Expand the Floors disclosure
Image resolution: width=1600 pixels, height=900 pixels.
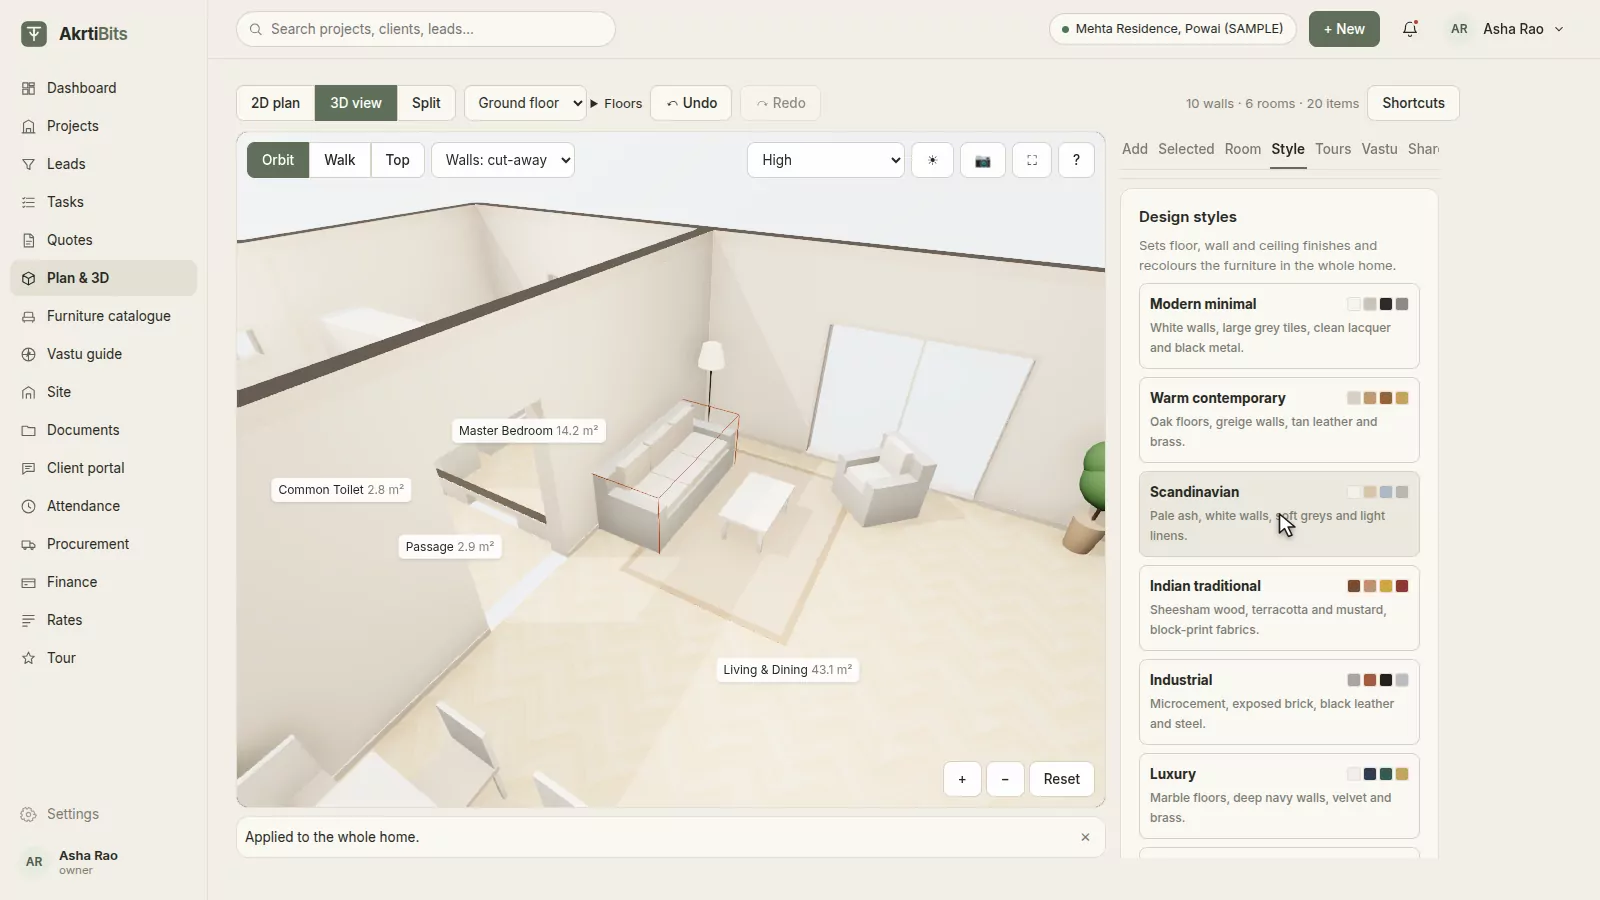click(x=616, y=103)
